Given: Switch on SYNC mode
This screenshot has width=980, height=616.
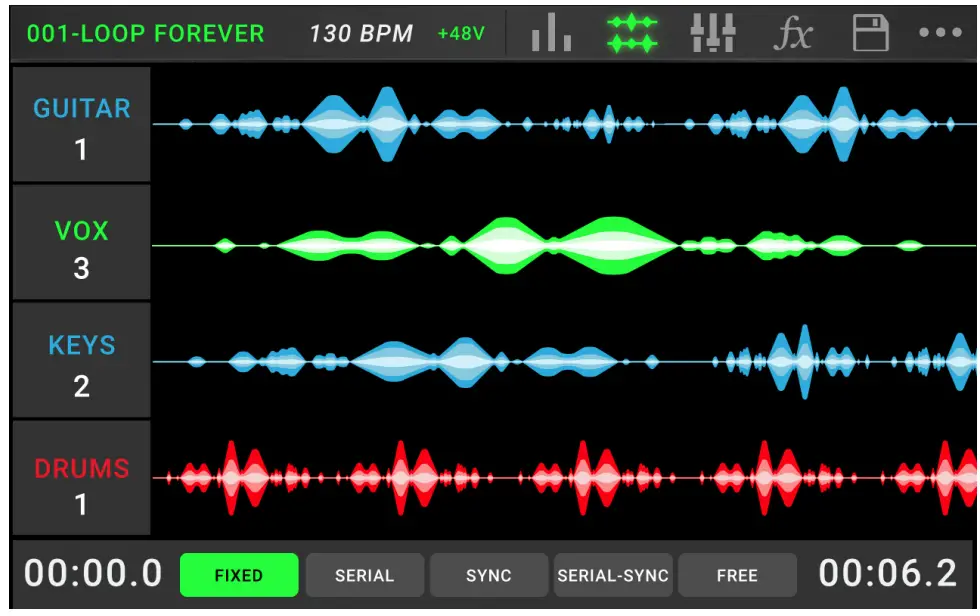Looking at the screenshot, I should 488,574.
